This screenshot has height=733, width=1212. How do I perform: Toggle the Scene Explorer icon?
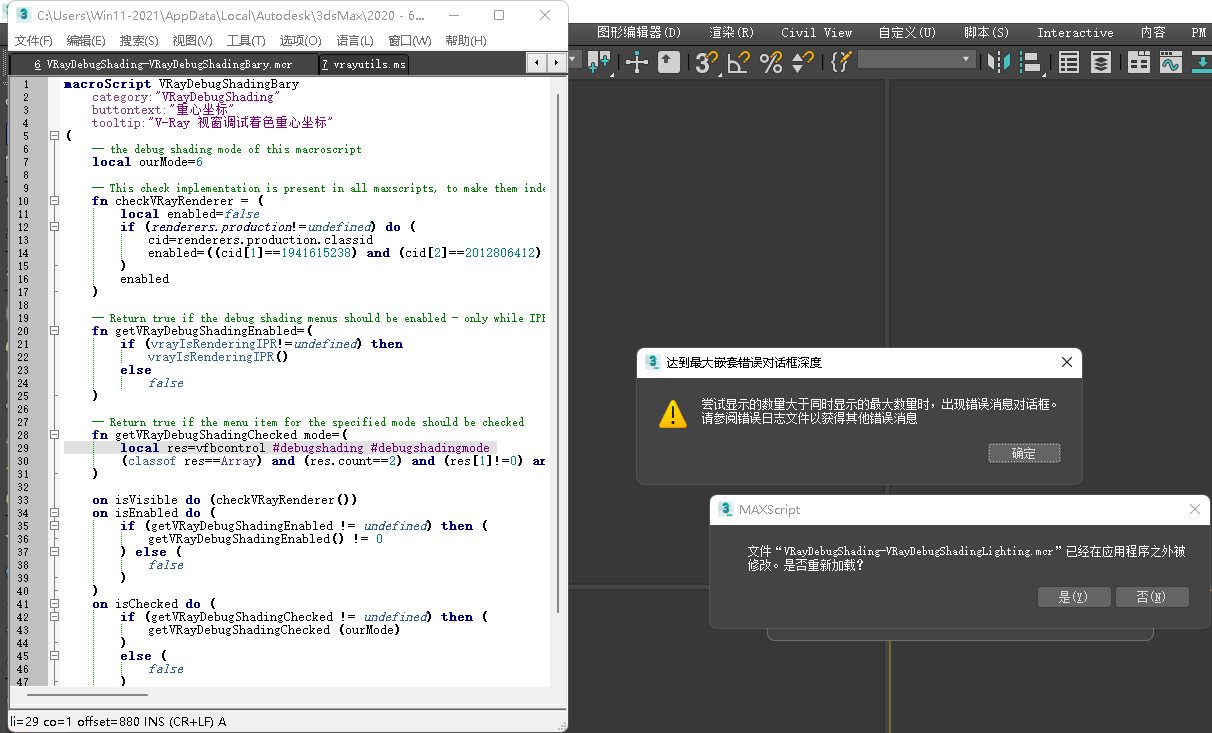(1069, 62)
